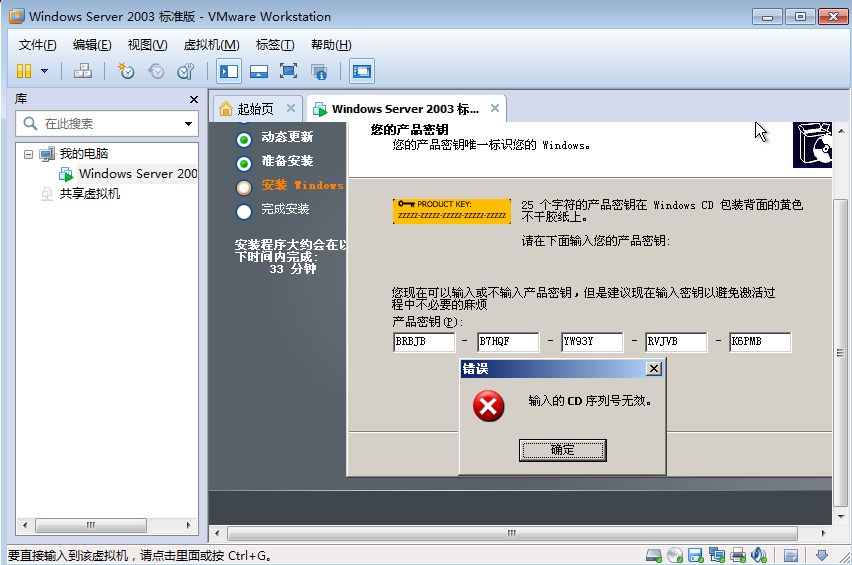Screen dimensions: 852x565
Task: Toggle the thumbnail bar icon
Action: click(x=259, y=71)
